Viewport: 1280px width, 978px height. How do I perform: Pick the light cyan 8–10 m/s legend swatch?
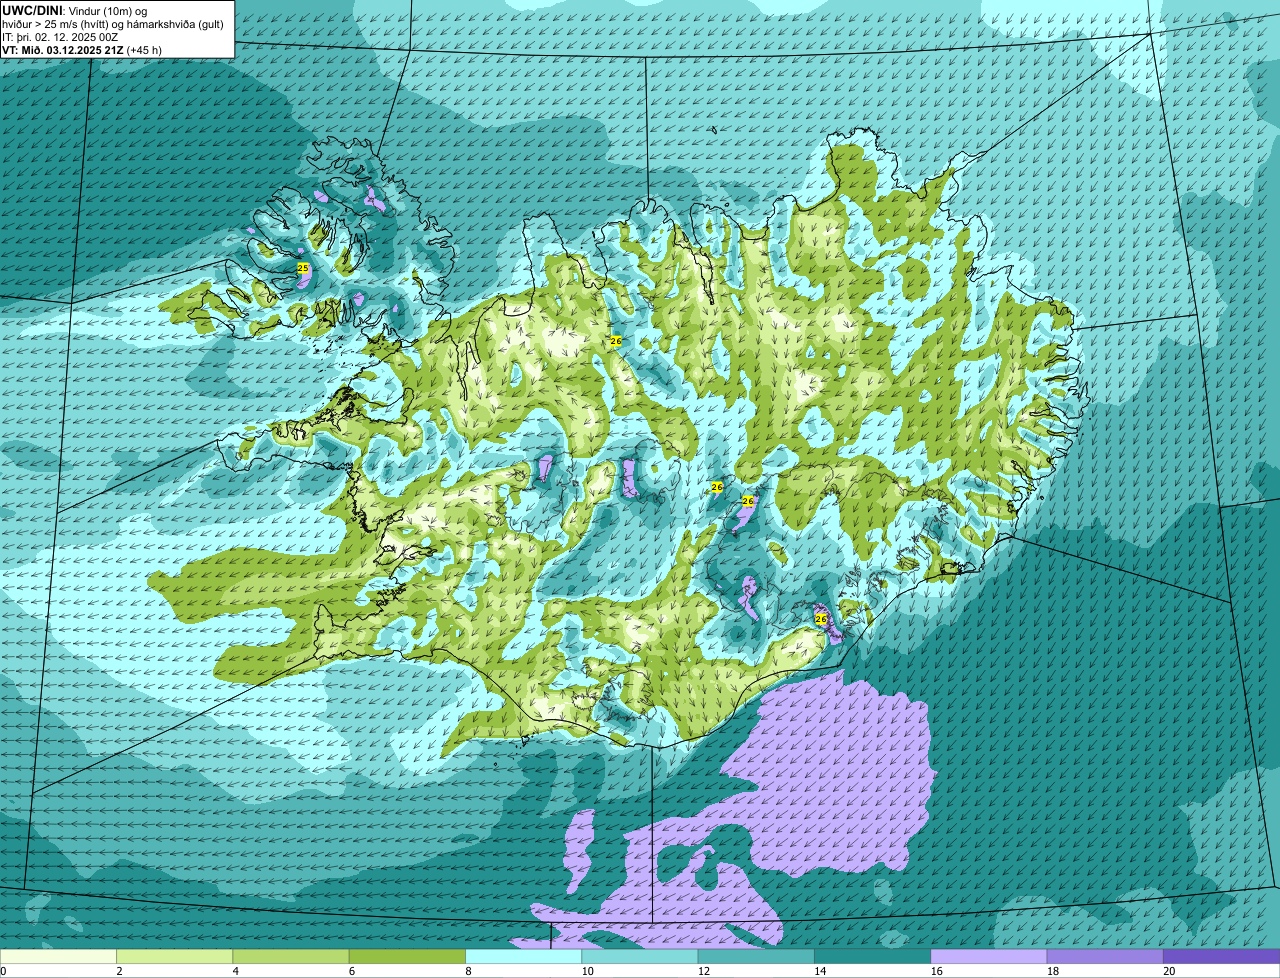[524, 957]
